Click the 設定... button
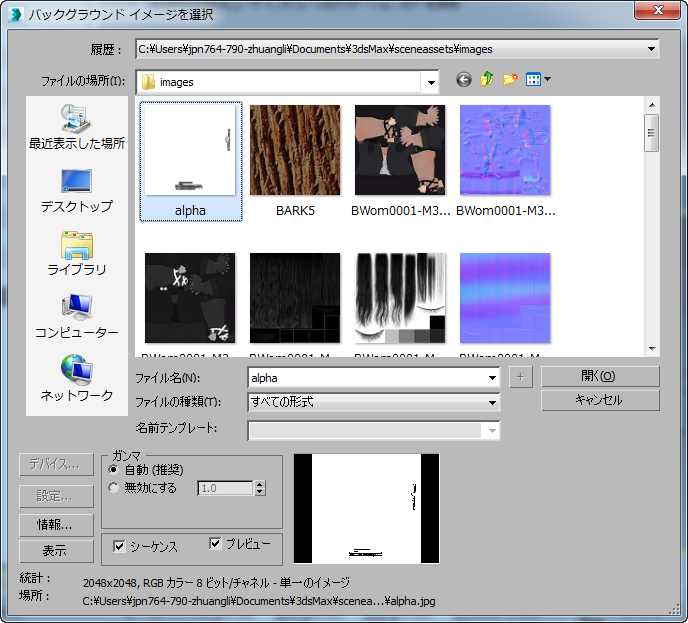Viewport: 688px width, 623px height. coord(56,496)
